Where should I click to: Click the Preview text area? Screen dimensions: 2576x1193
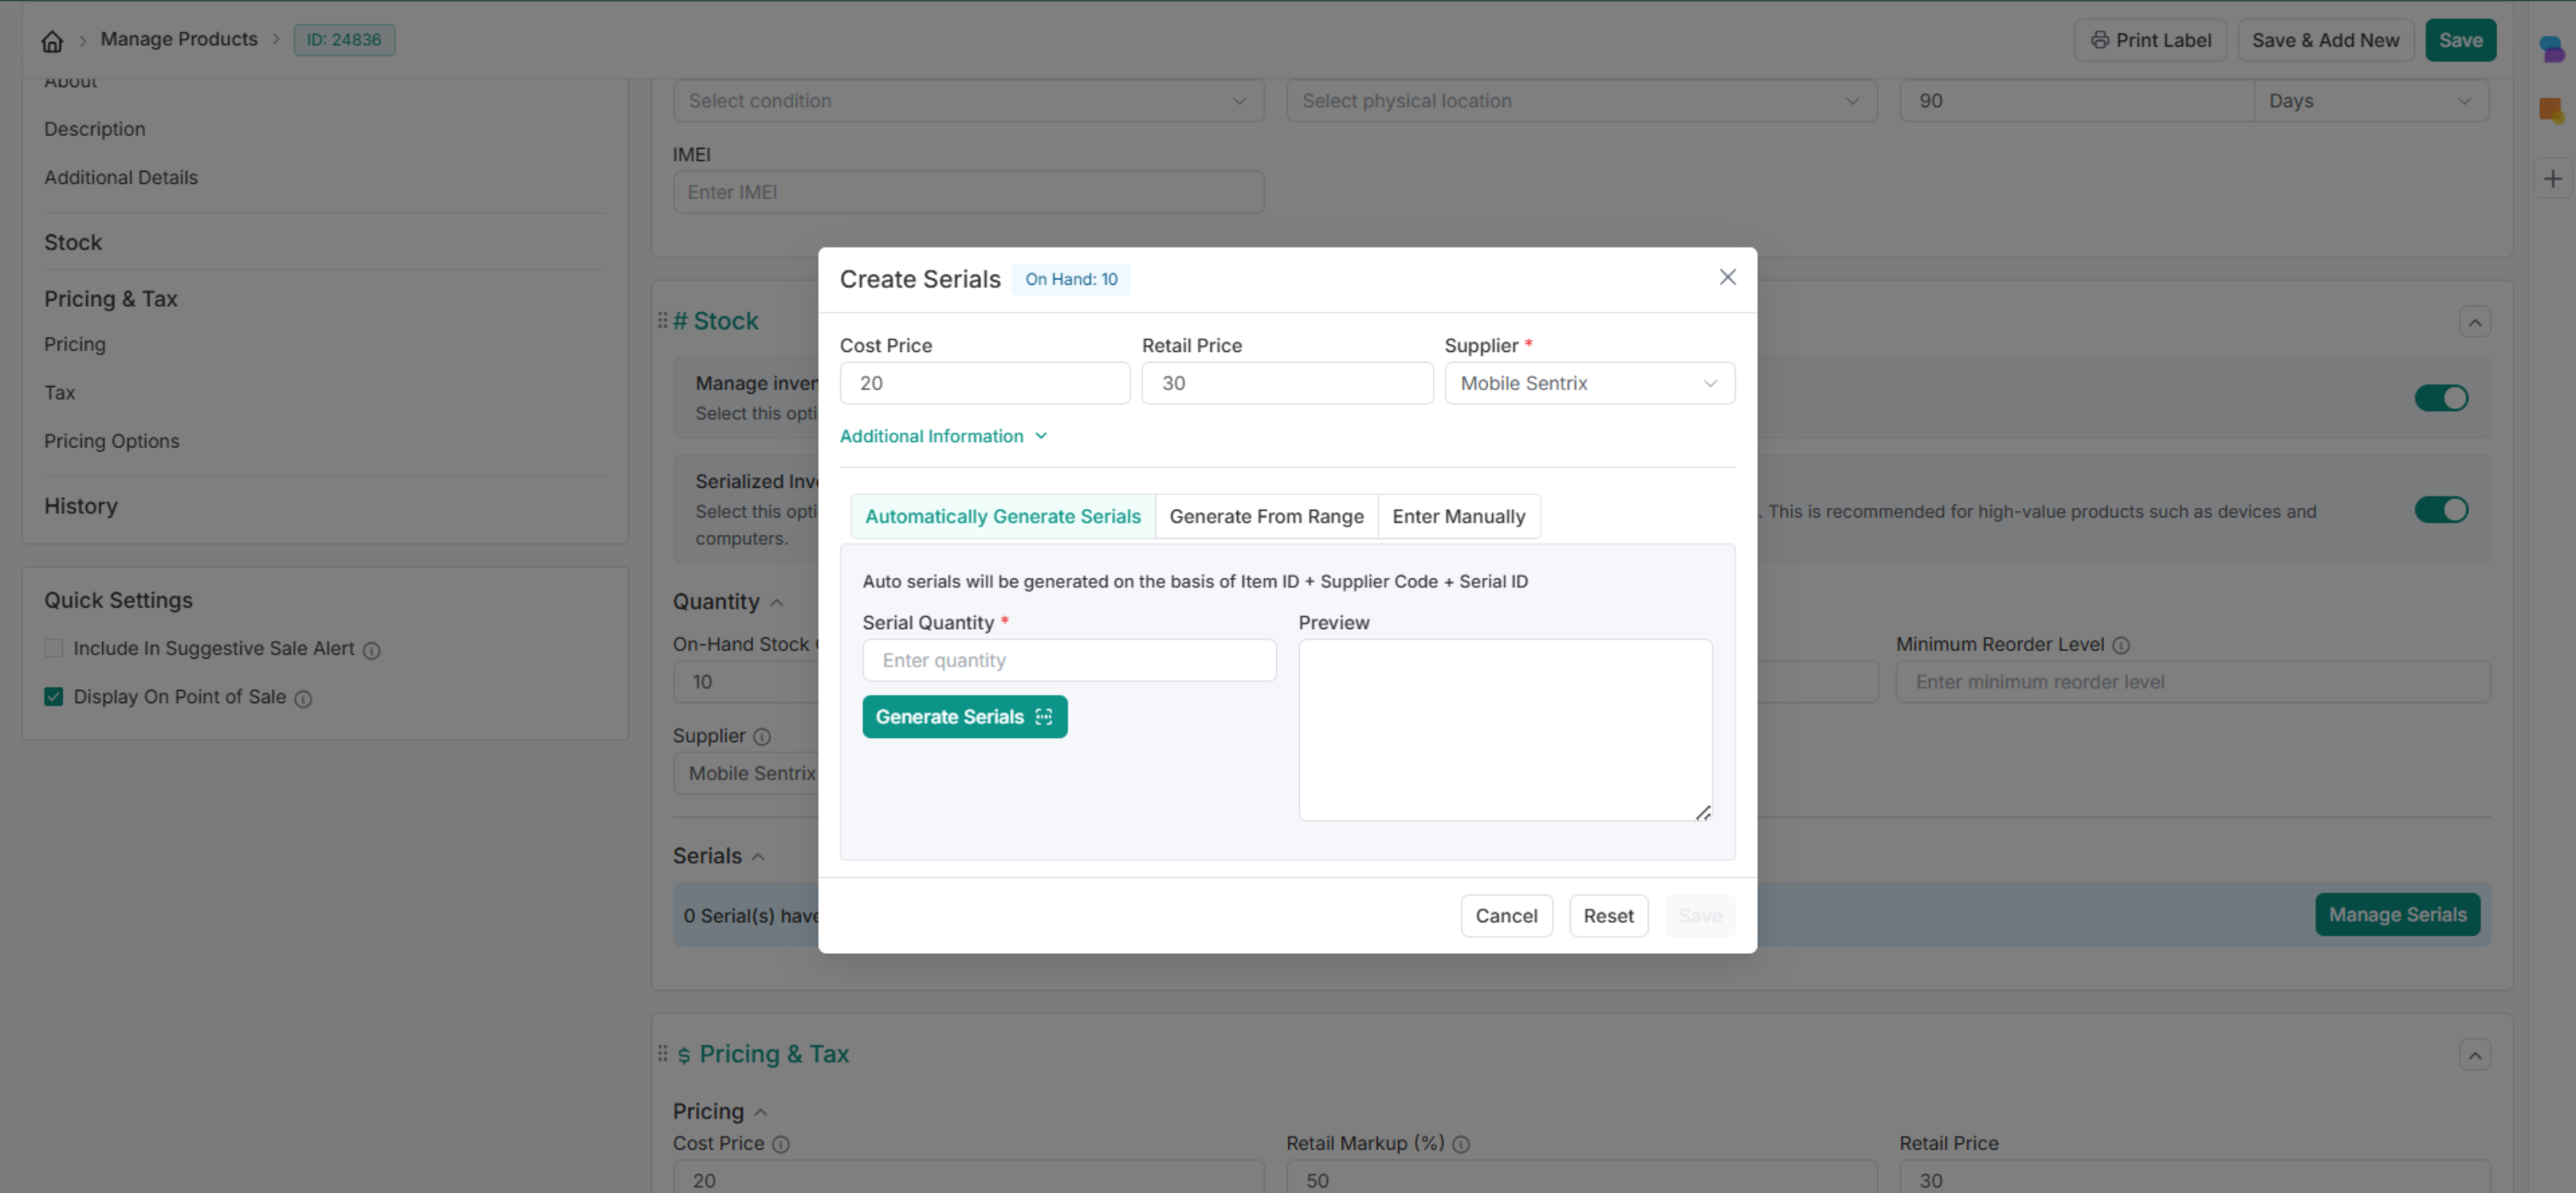click(1505, 730)
